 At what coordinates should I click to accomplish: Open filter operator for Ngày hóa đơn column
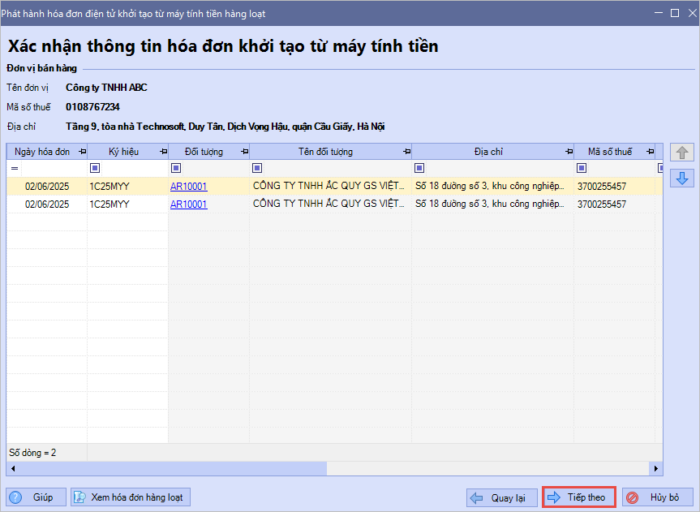click(14, 168)
